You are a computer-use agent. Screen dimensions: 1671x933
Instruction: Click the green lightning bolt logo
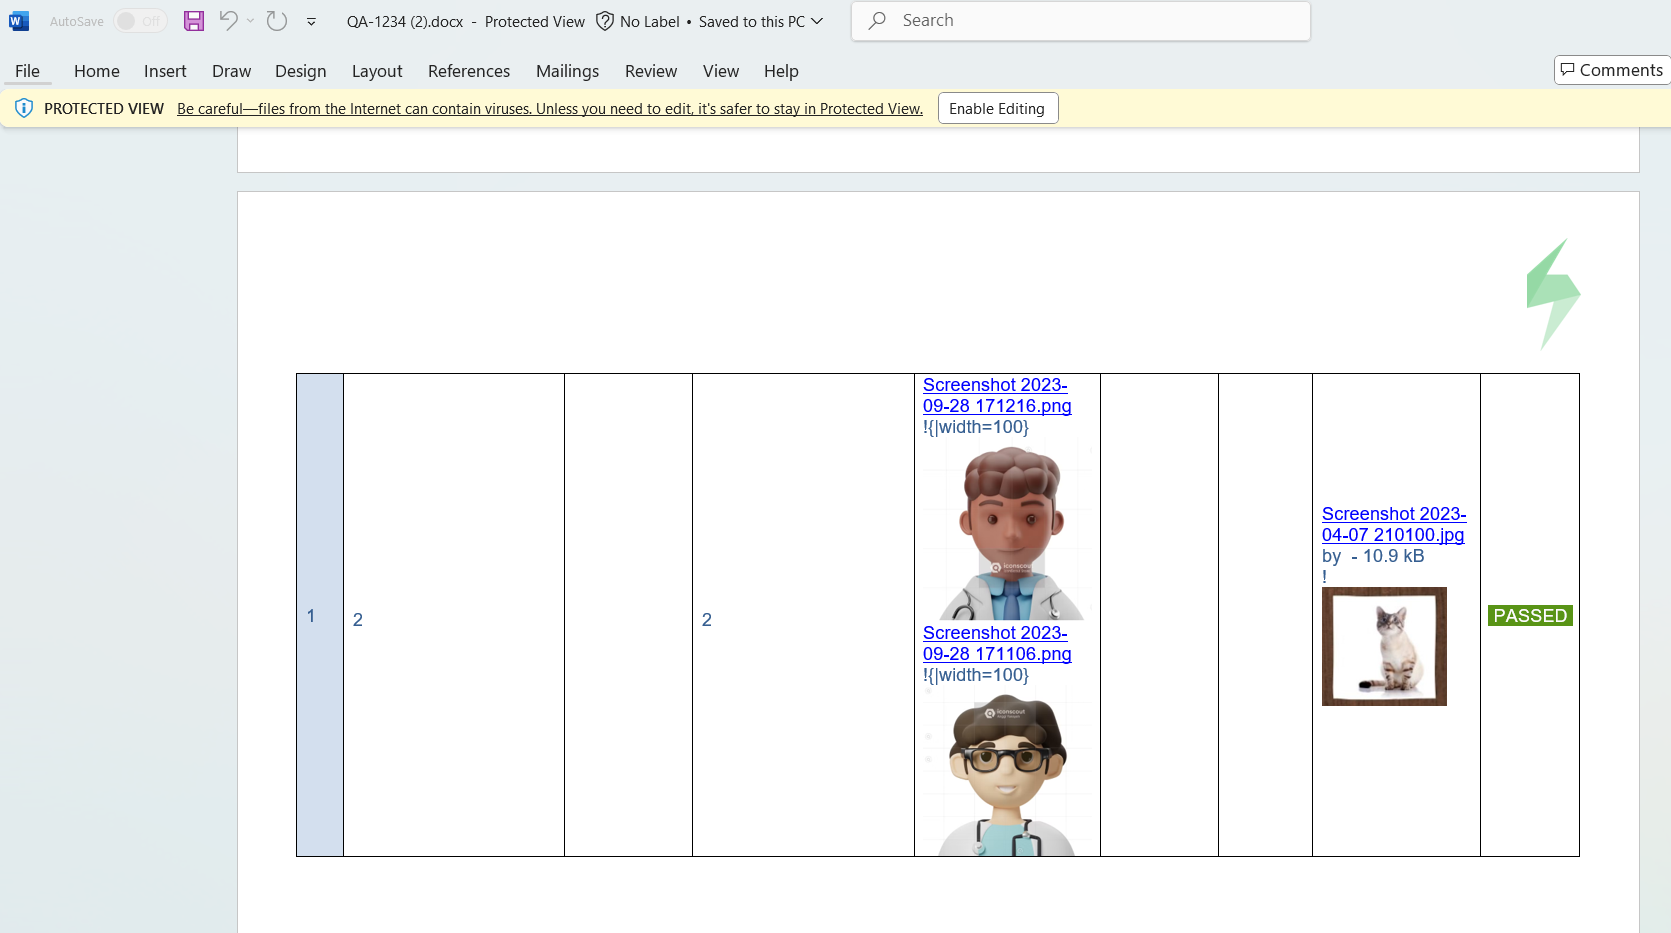(x=1552, y=294)
